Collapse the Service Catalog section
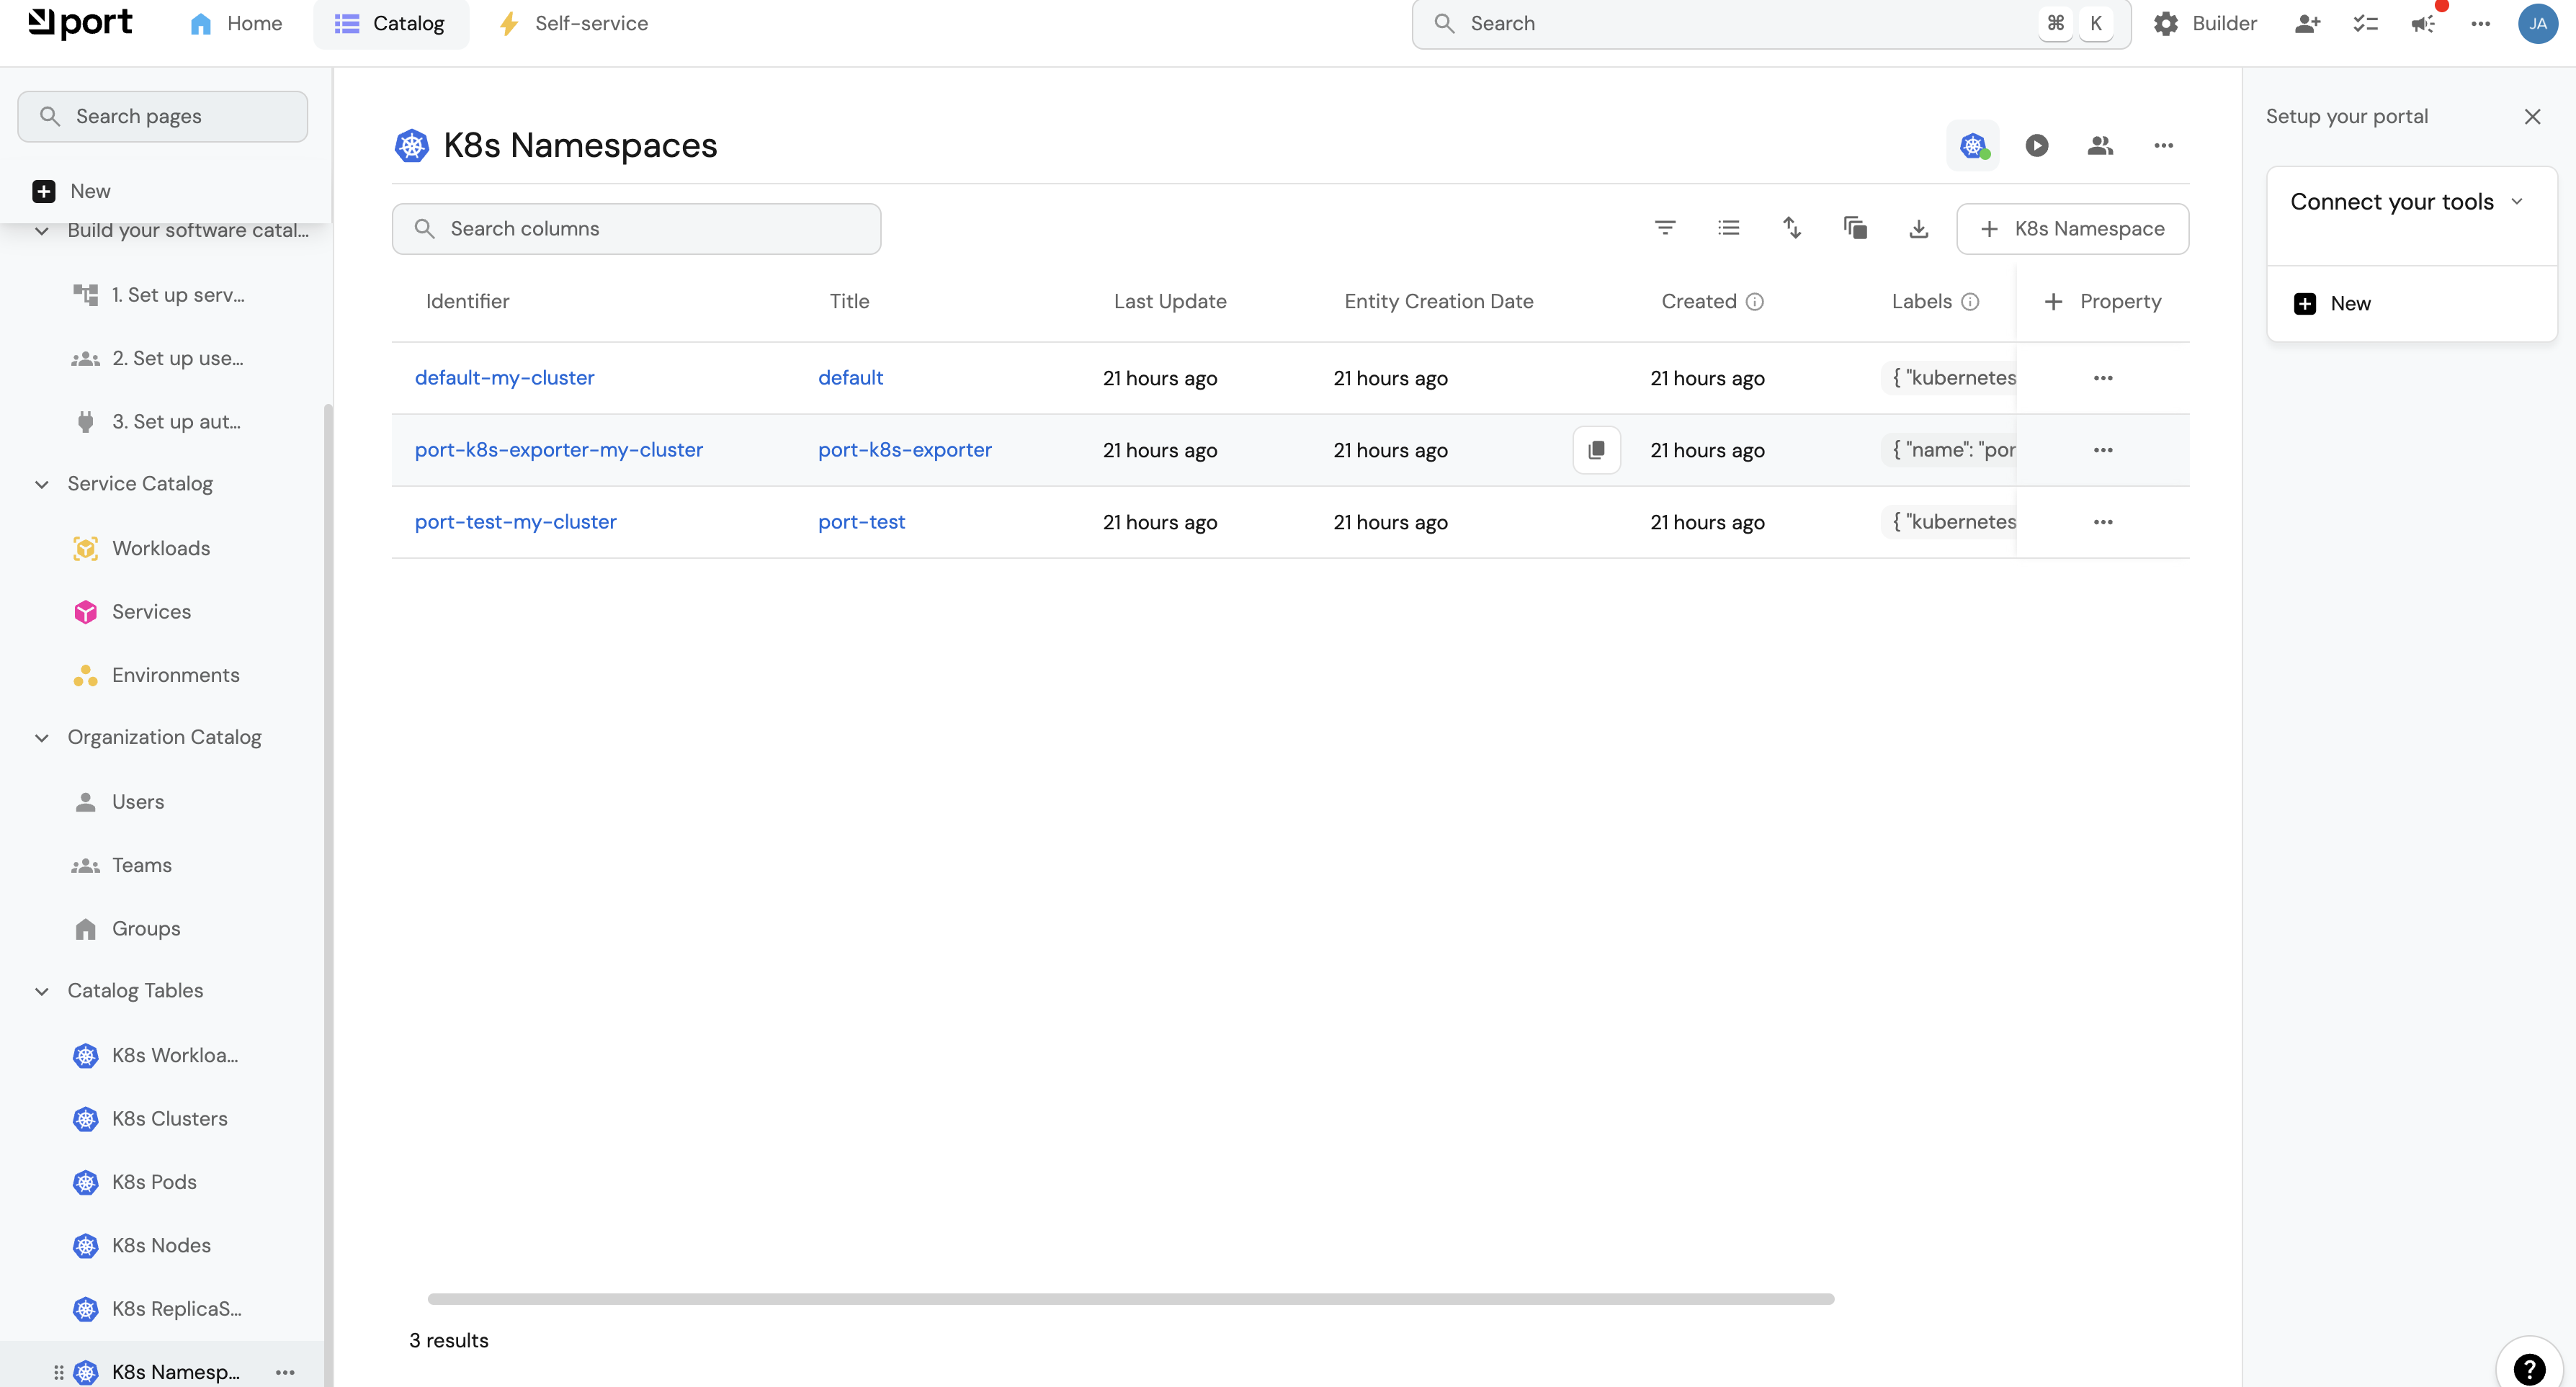Viewport: 2576px width, 1387px height. 42,484
